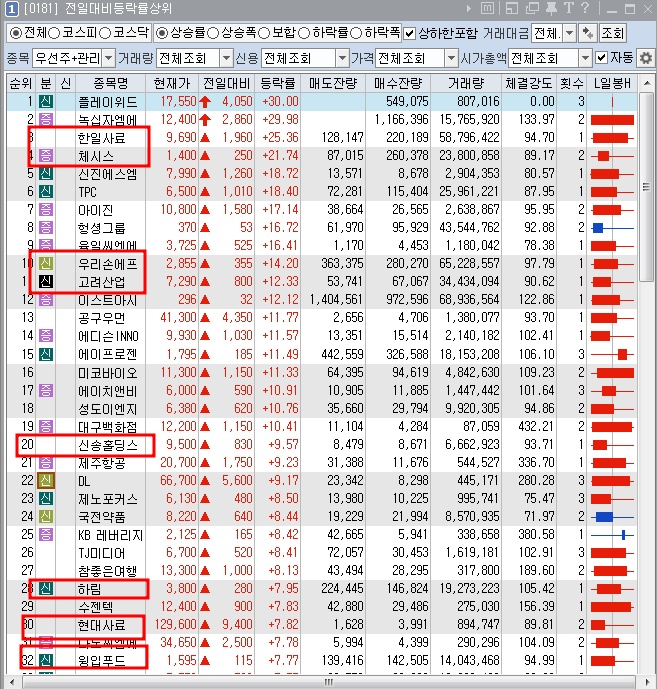This screenshot has height=689, width=657.
Task: Open the 시가총액 전체조회 dropdown
Action: (x=585, y=58)
